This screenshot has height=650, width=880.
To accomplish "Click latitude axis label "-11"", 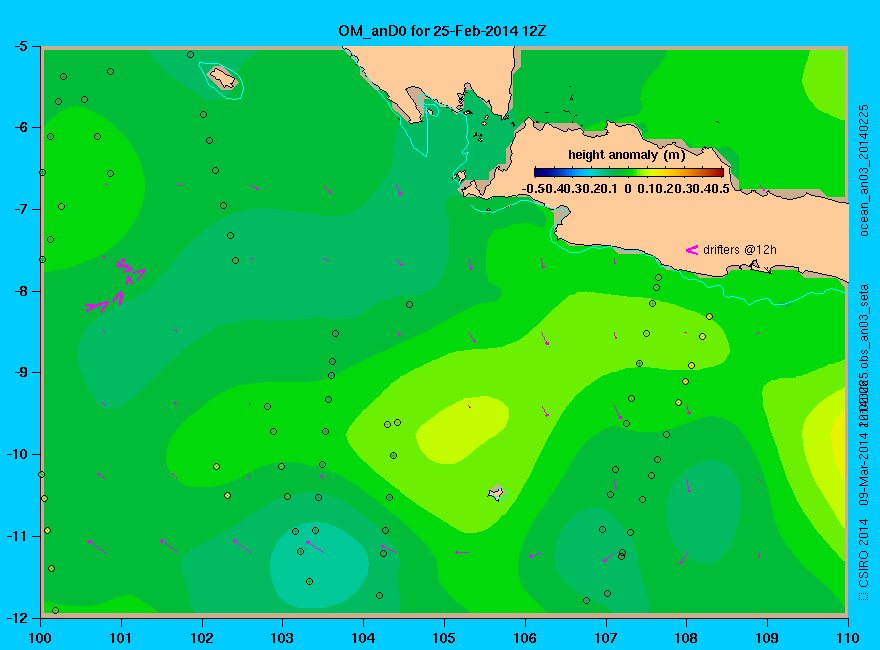I will [17, 536].
